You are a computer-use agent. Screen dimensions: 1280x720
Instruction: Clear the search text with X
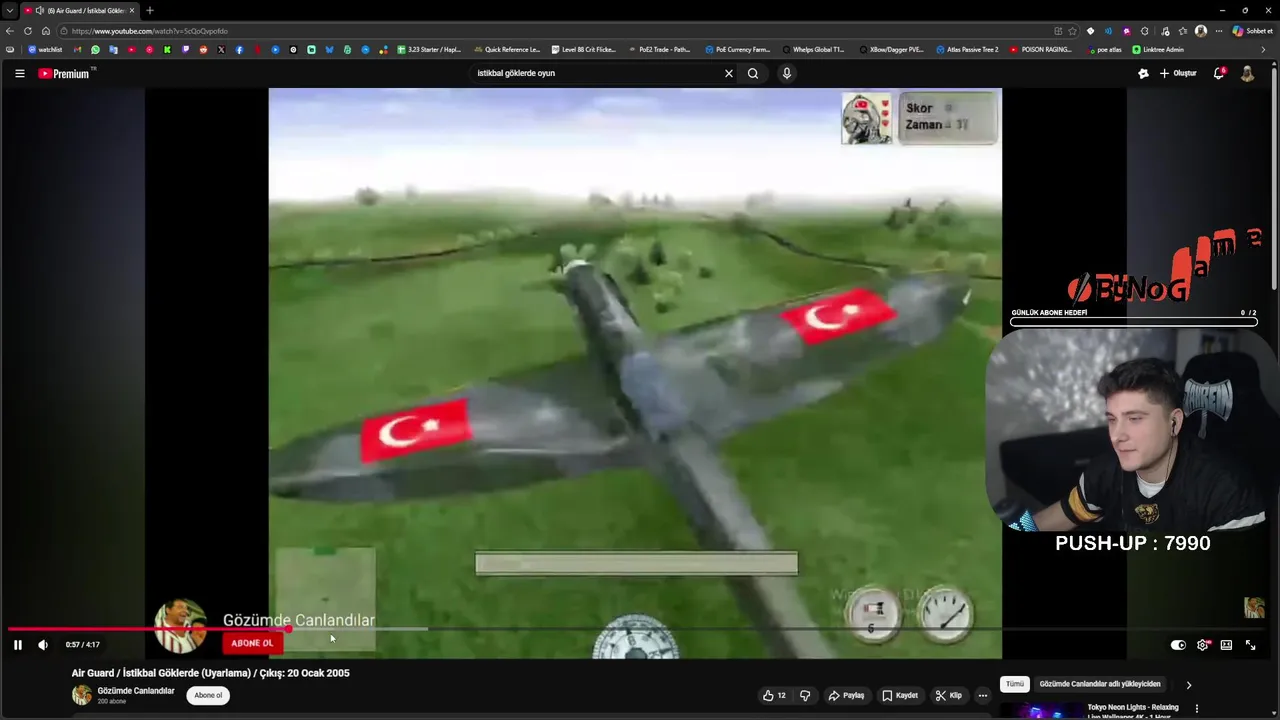coord(729,73)
